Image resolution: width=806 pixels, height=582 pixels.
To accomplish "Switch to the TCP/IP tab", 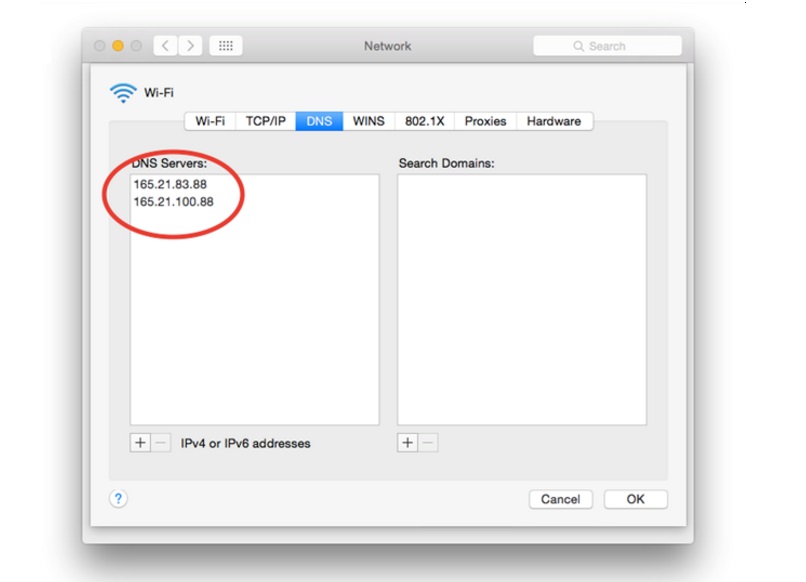I will point(265,121).
